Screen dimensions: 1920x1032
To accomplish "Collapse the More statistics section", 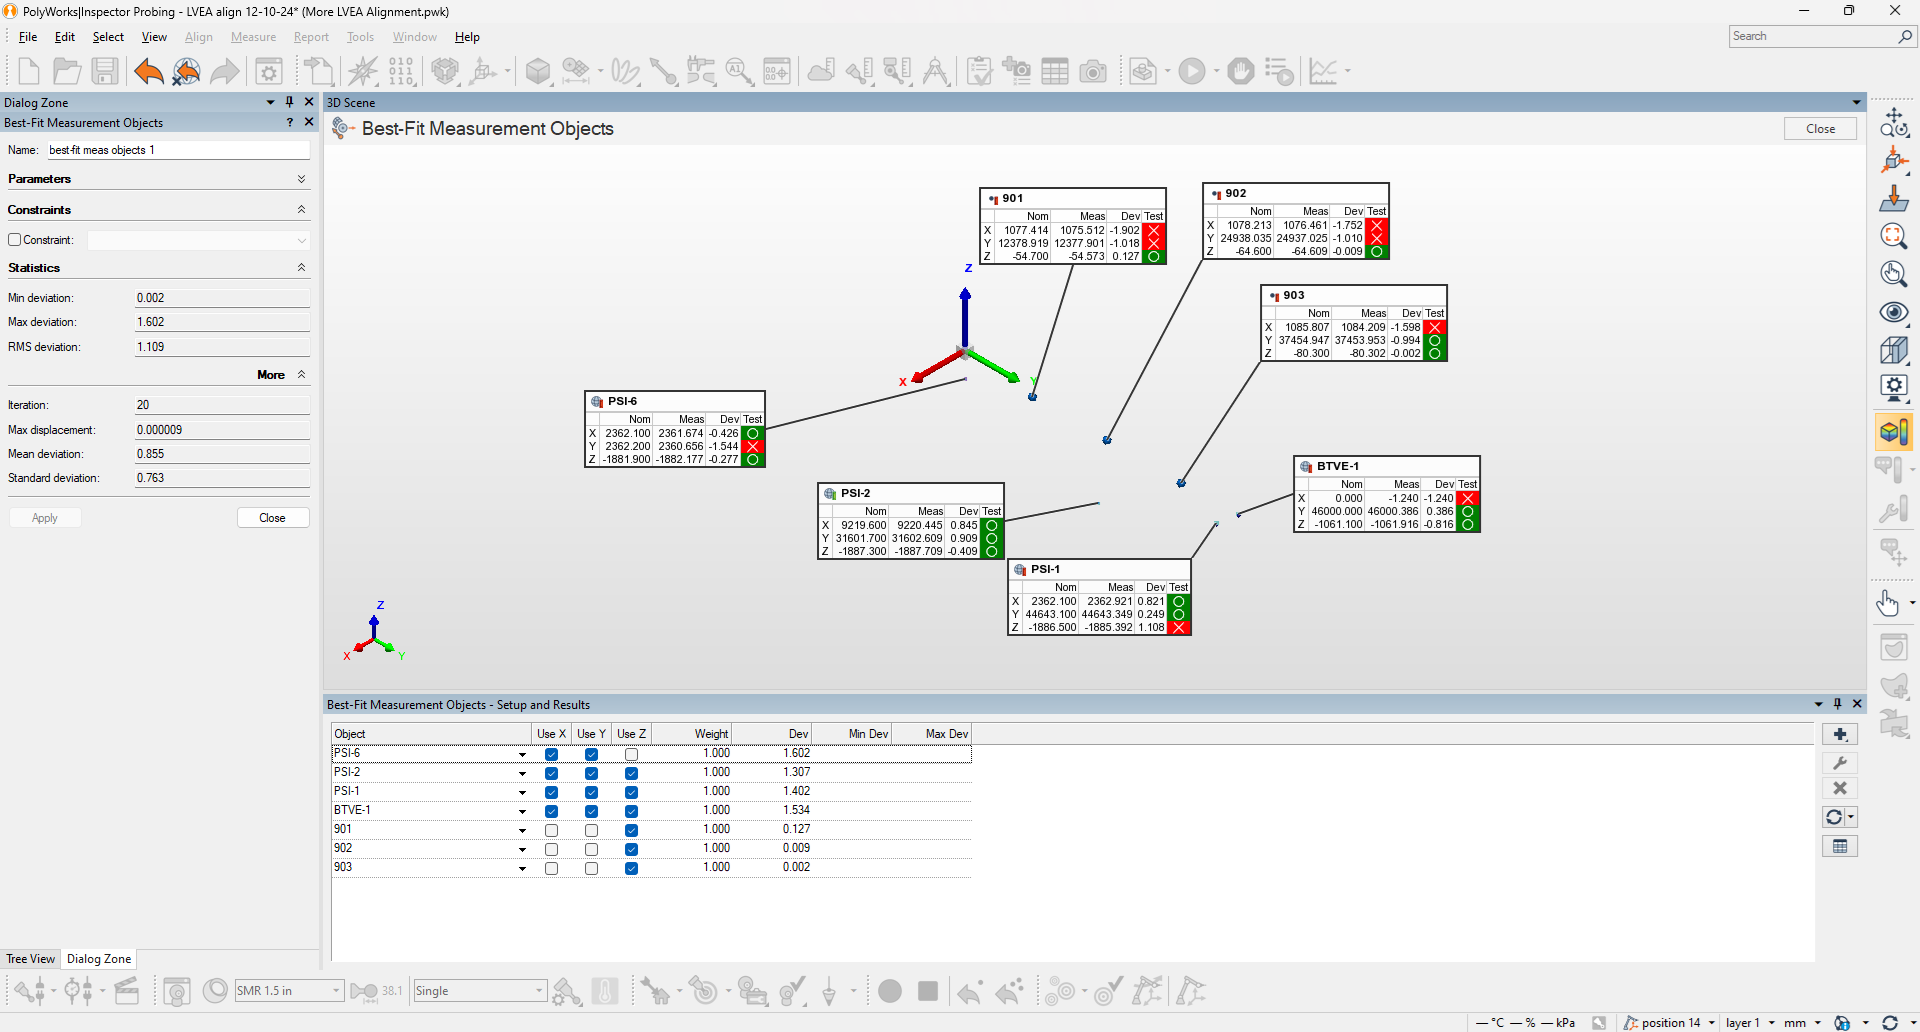I will (301, 375).
